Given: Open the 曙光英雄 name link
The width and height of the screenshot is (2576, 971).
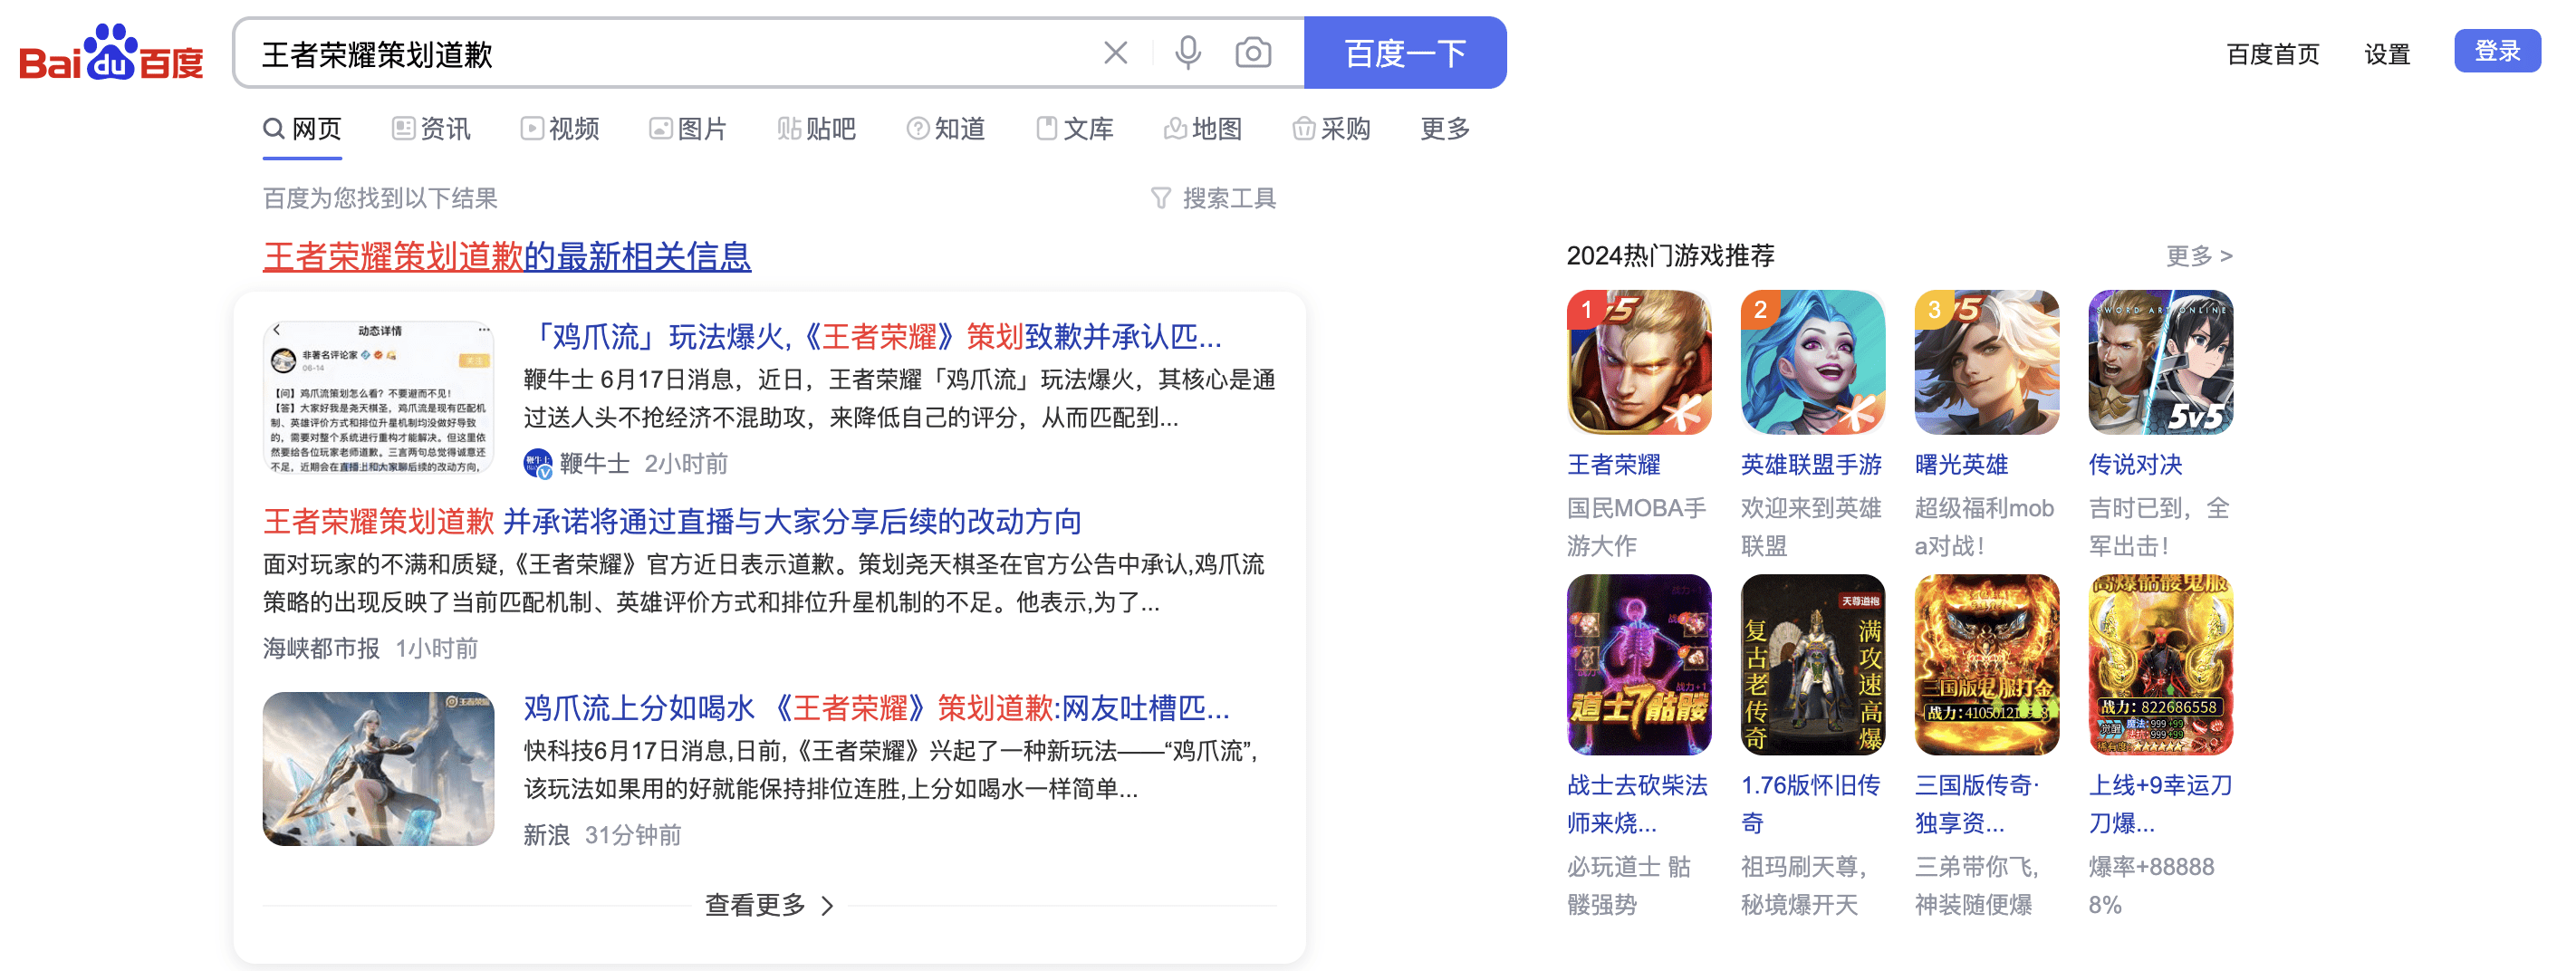Looking at the screenshot, I should pyautogui.click(x=1961, y=464).
